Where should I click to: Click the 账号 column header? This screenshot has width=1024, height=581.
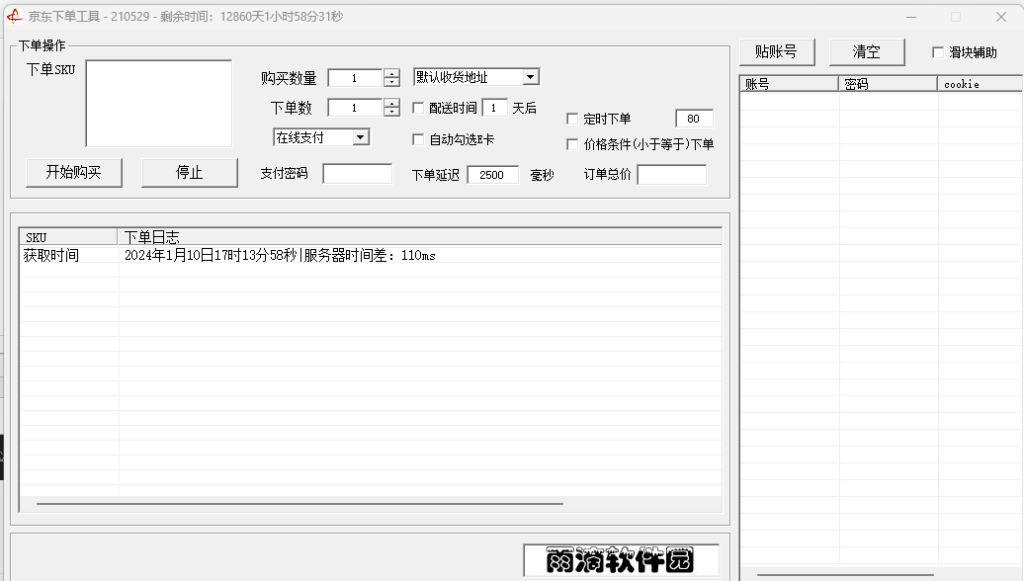pos(788,84)
